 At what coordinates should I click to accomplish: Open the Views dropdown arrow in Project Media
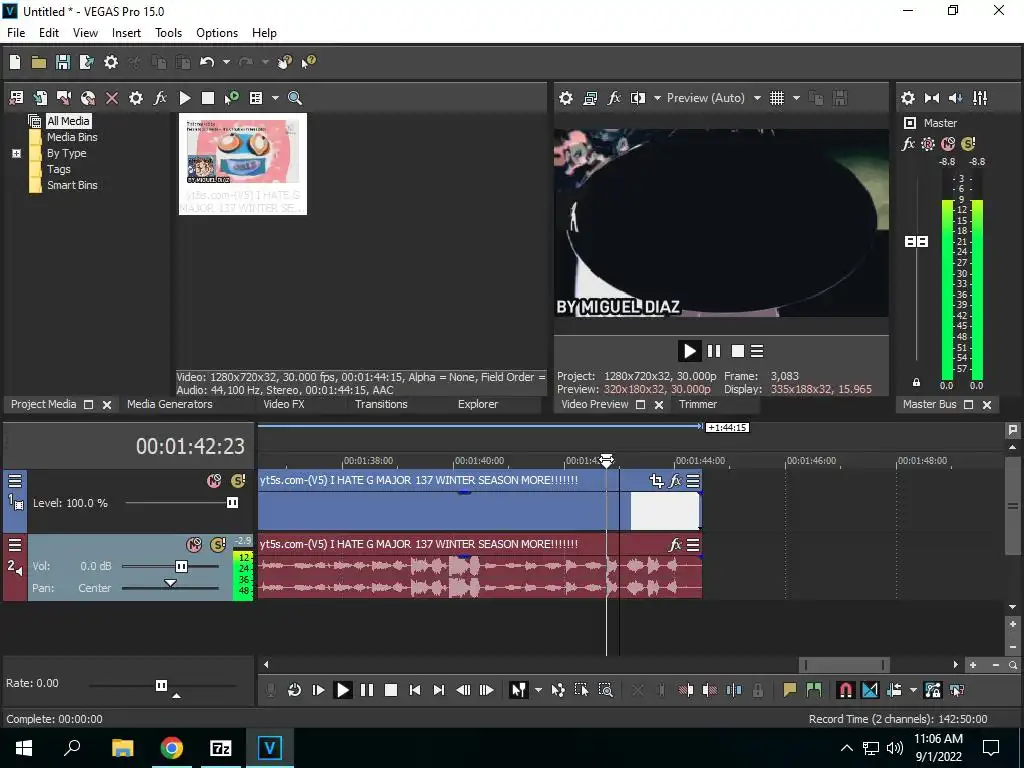click(275, 98)
